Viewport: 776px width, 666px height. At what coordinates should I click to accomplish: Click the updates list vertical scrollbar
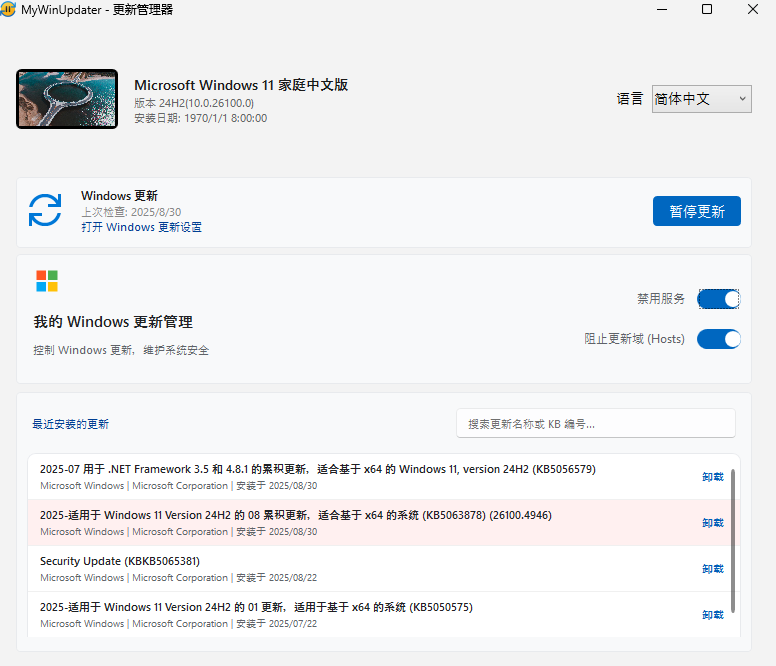click(x=733, y=541)
